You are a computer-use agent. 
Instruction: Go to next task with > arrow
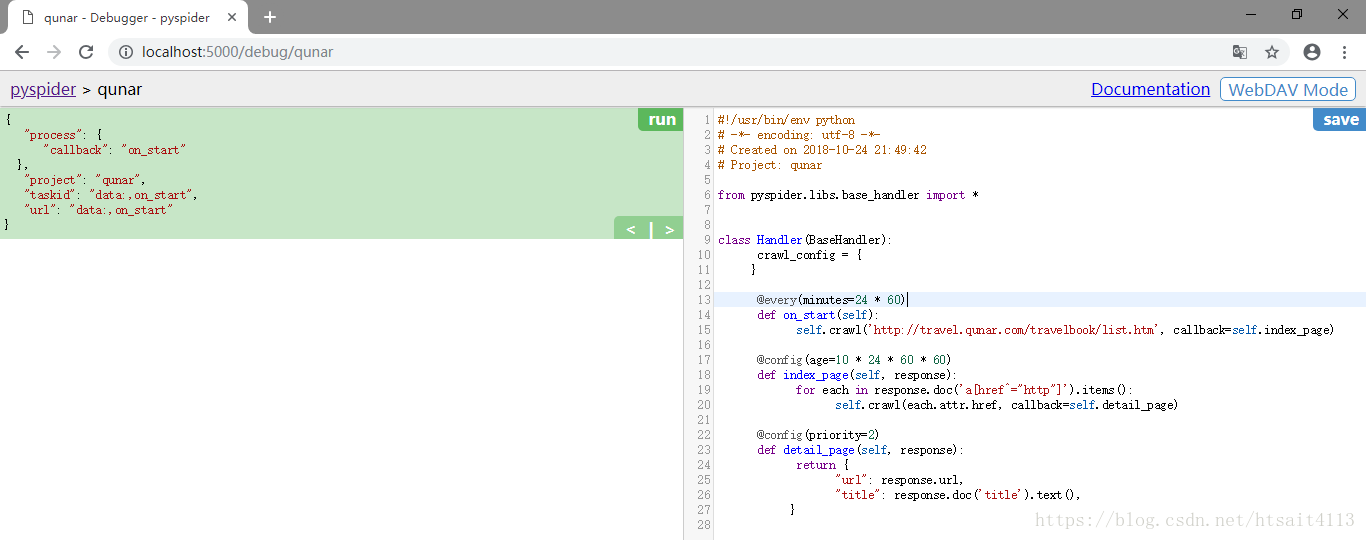click(669, 229)
